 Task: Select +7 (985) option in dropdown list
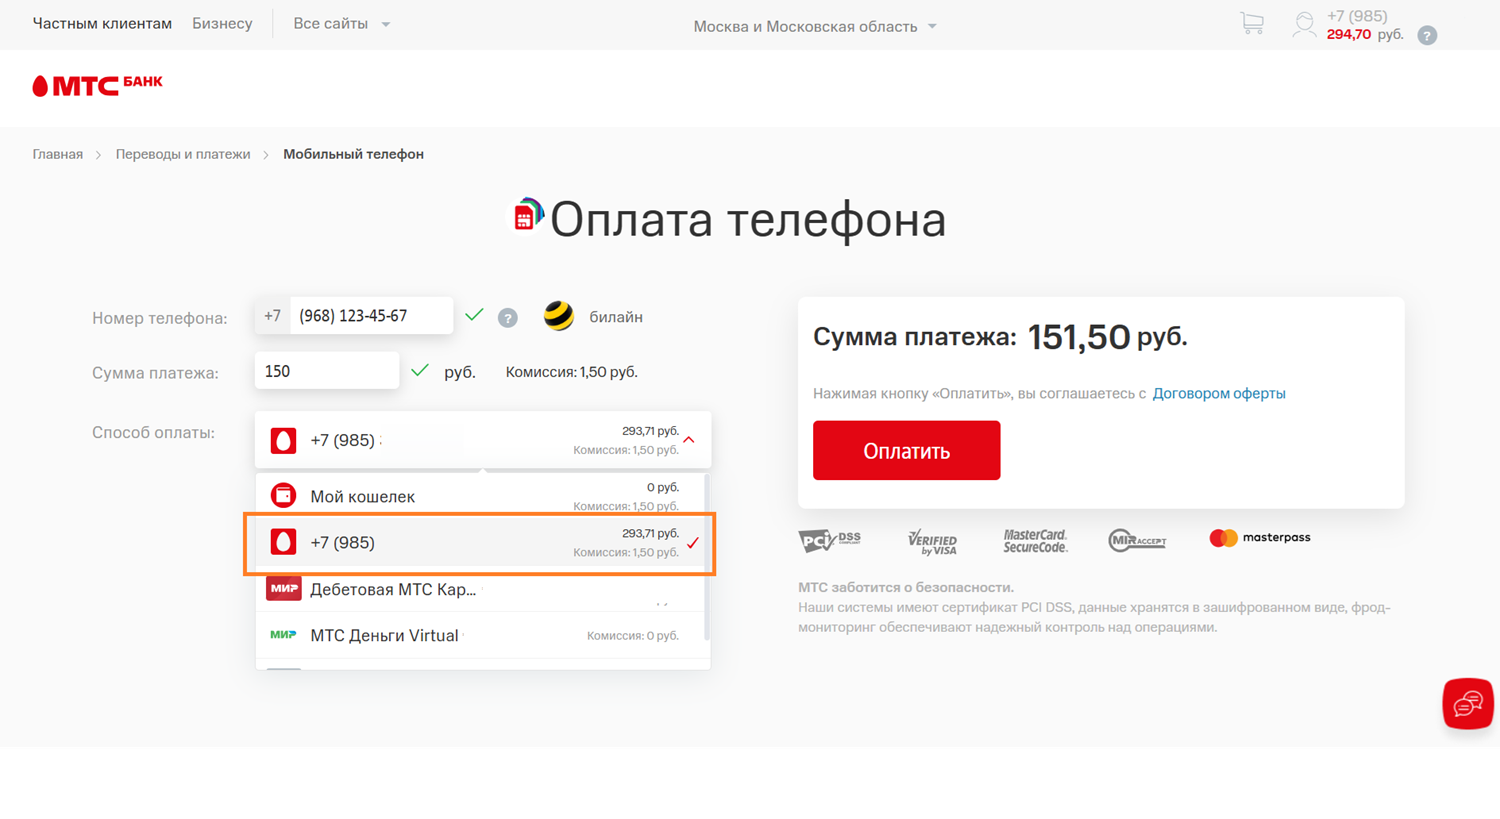[x=481, y=543]
